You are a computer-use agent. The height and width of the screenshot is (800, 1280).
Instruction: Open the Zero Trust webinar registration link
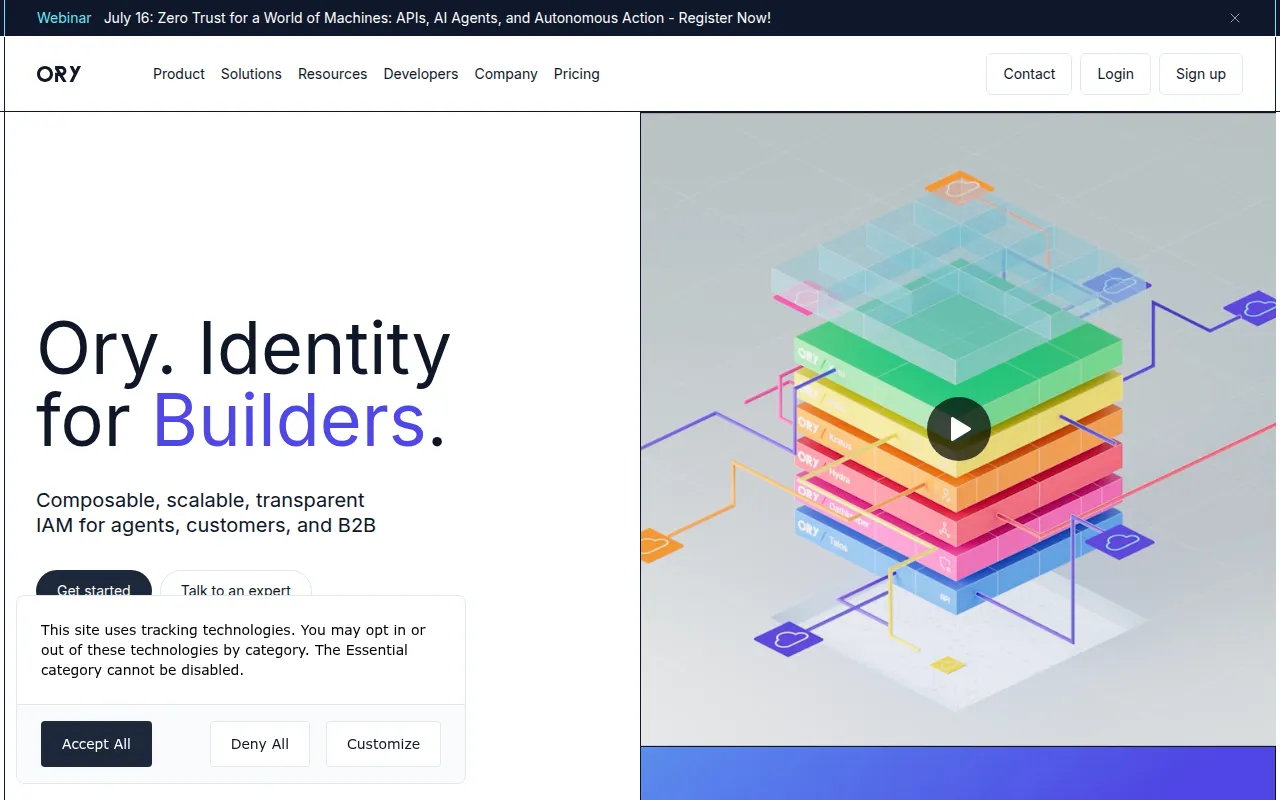(x=437, y=18)
